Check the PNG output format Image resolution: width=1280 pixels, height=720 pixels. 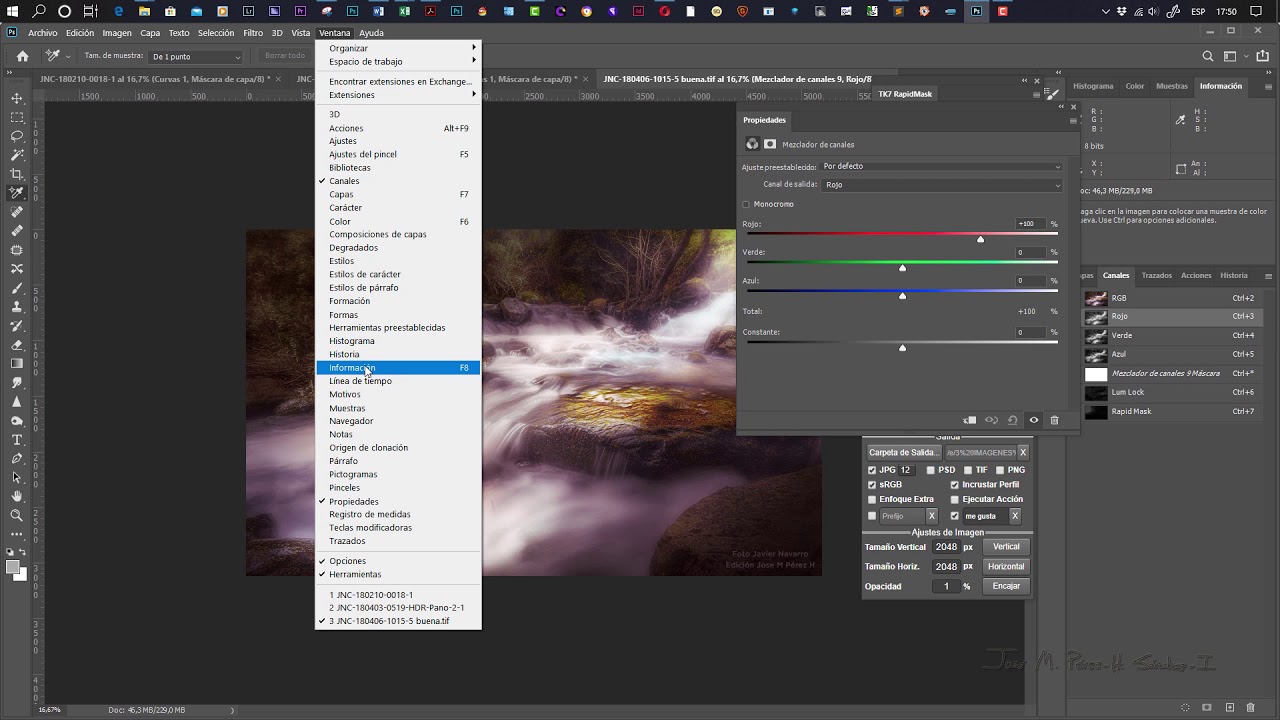(1000, 470)
